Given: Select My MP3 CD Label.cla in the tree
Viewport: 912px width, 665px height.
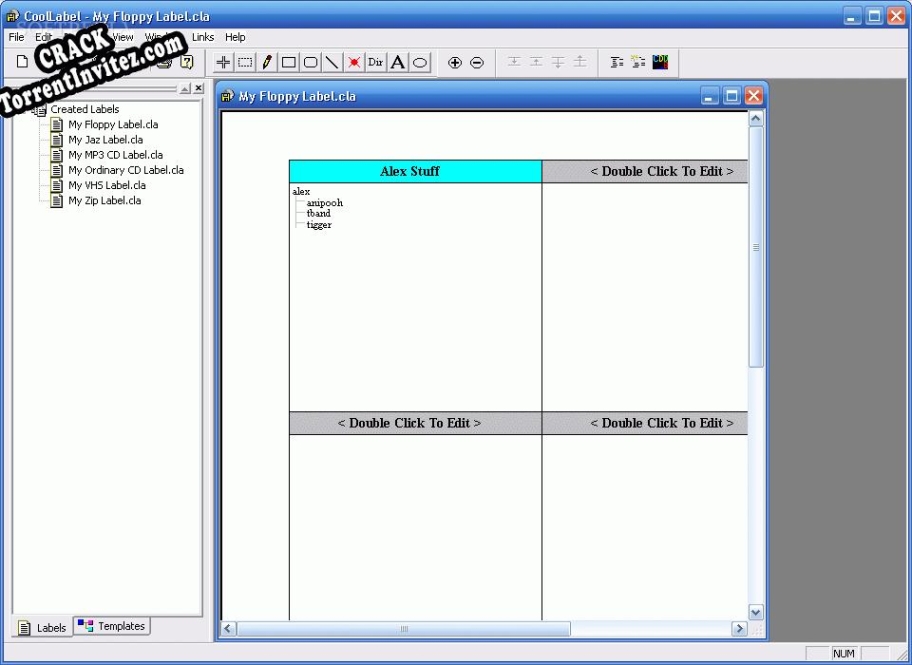Looking at the screenshot, I should (x=116, y=154).
